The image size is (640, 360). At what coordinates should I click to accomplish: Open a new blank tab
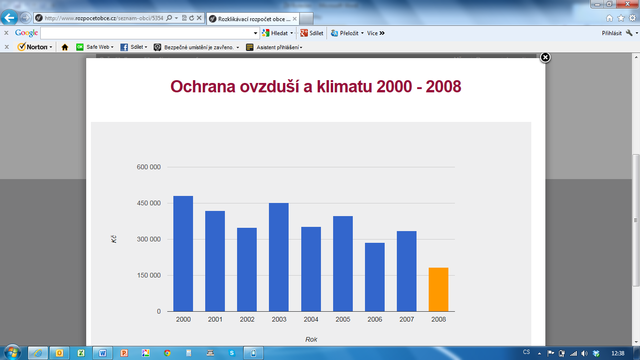[306, 19]
